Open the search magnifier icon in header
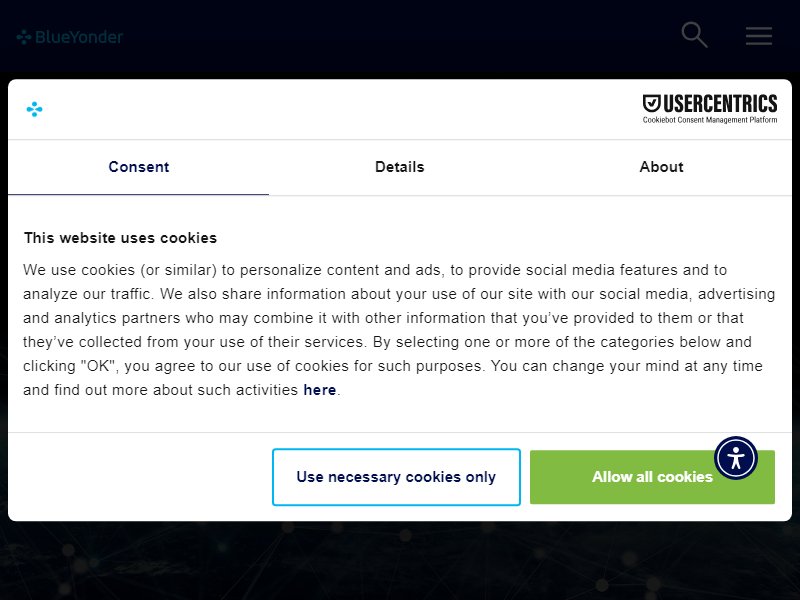 coord(694,35)
